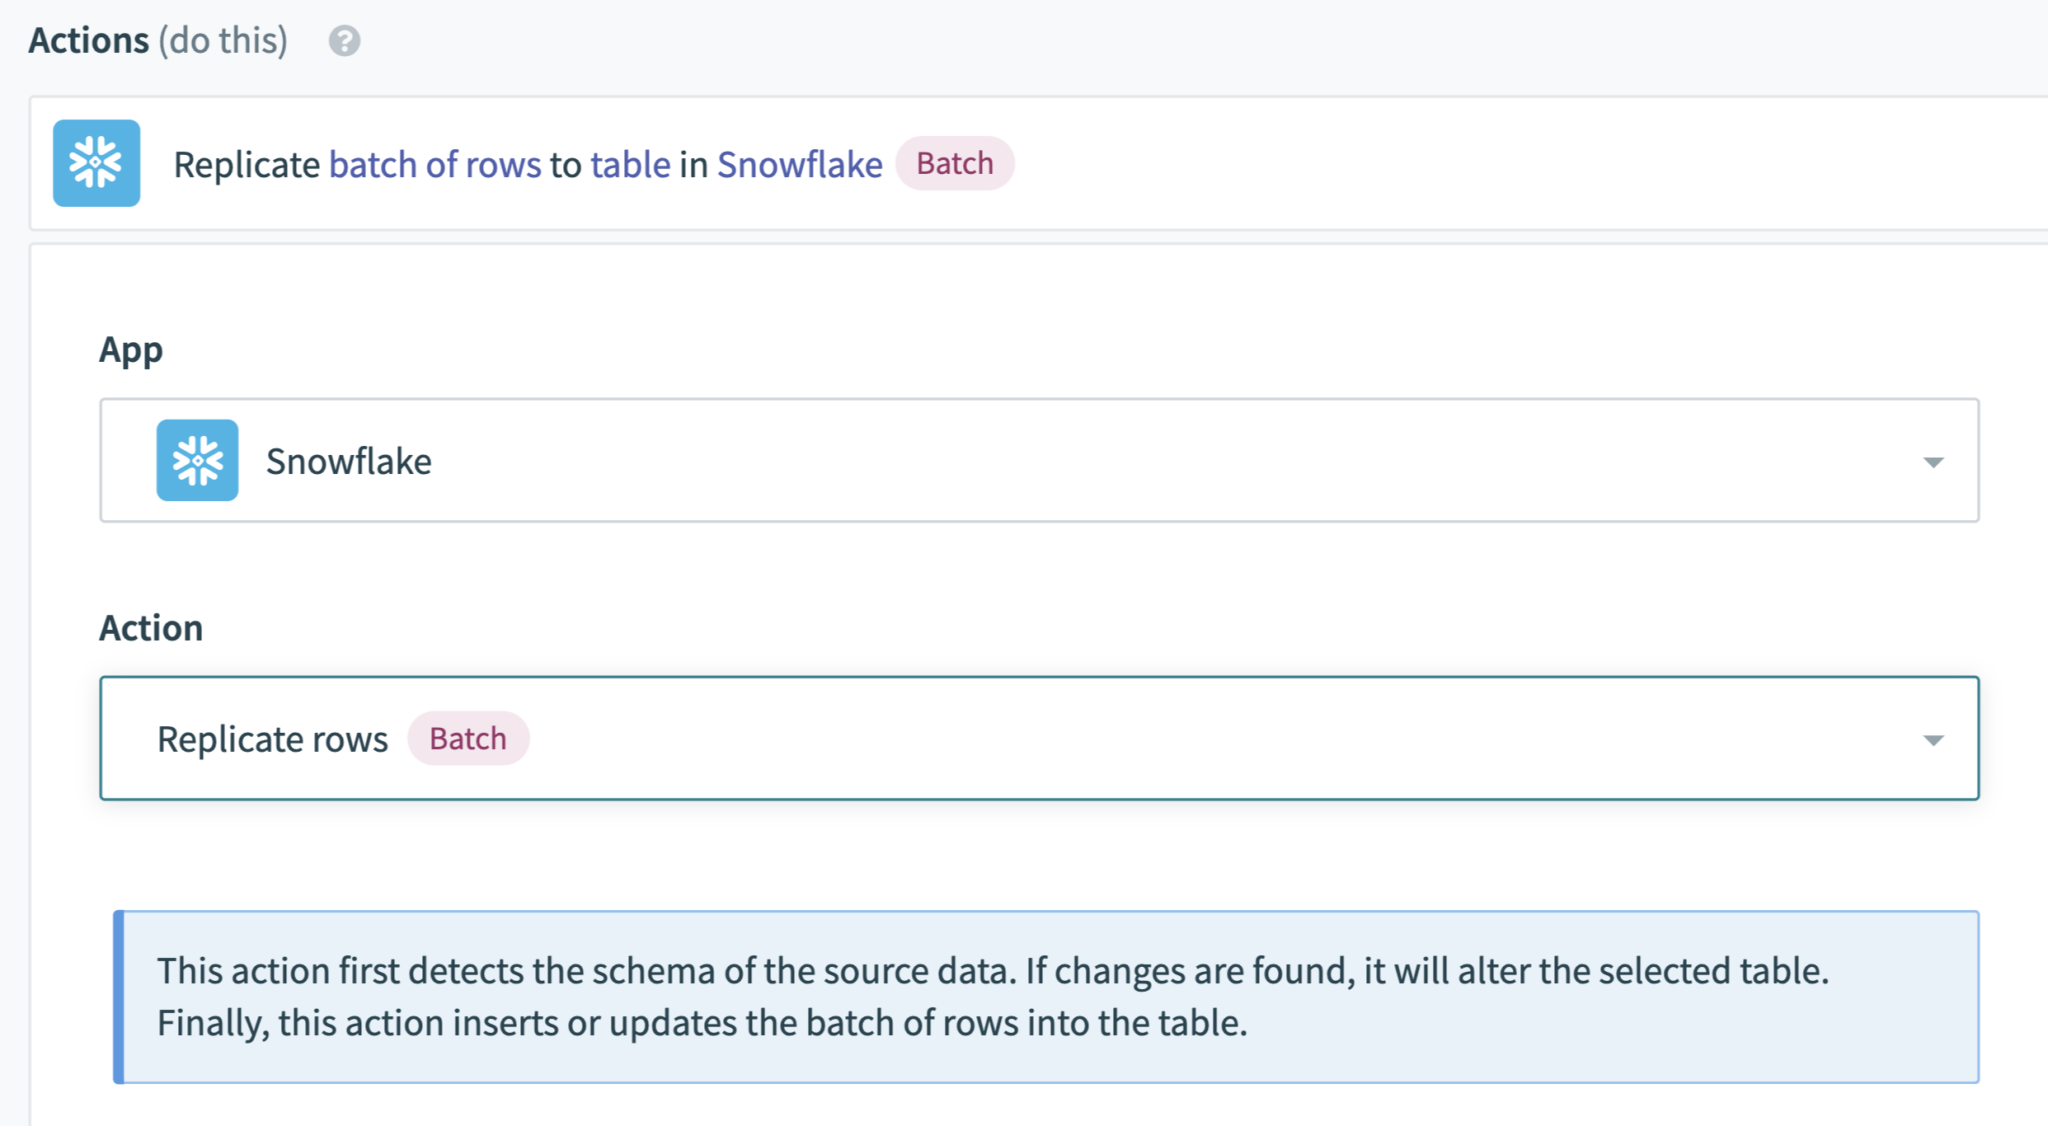Open the 'Snowflake' link in the action title

click(x=798, y=164)
